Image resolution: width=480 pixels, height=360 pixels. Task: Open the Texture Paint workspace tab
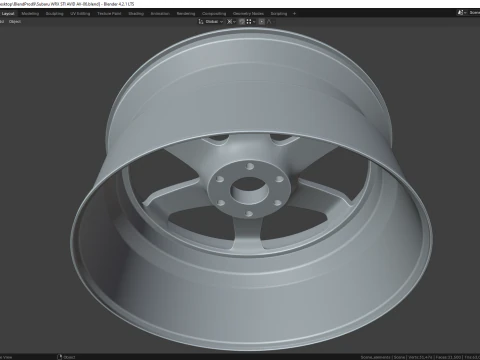(109, 14)
